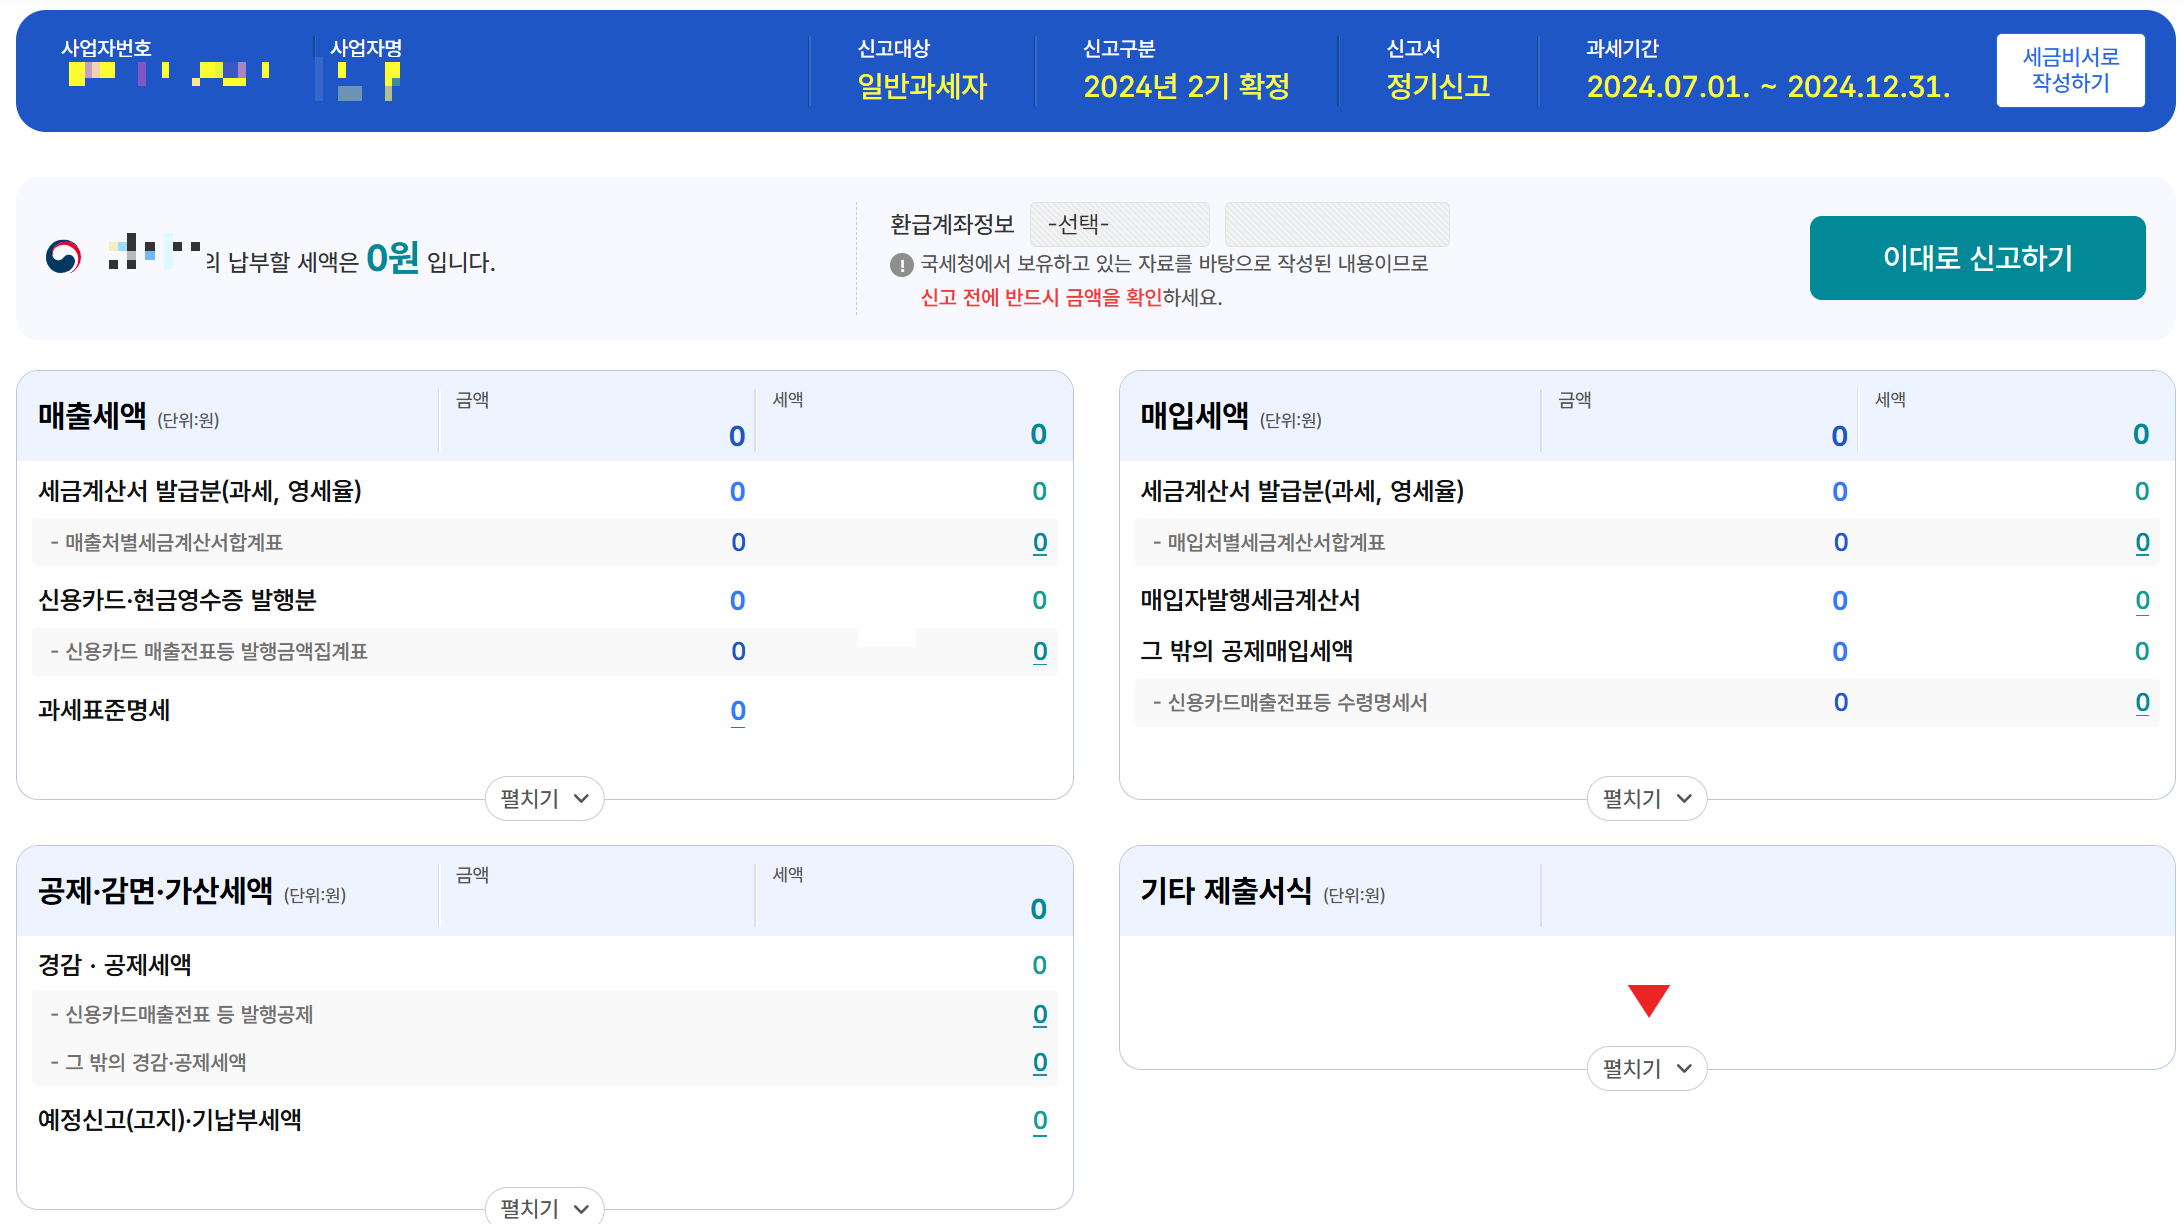Screen dimensions: 2184x1224
Task: Open 매출처별세금계산서합계표 tax amount link
Action: [x=1040, y=543]
